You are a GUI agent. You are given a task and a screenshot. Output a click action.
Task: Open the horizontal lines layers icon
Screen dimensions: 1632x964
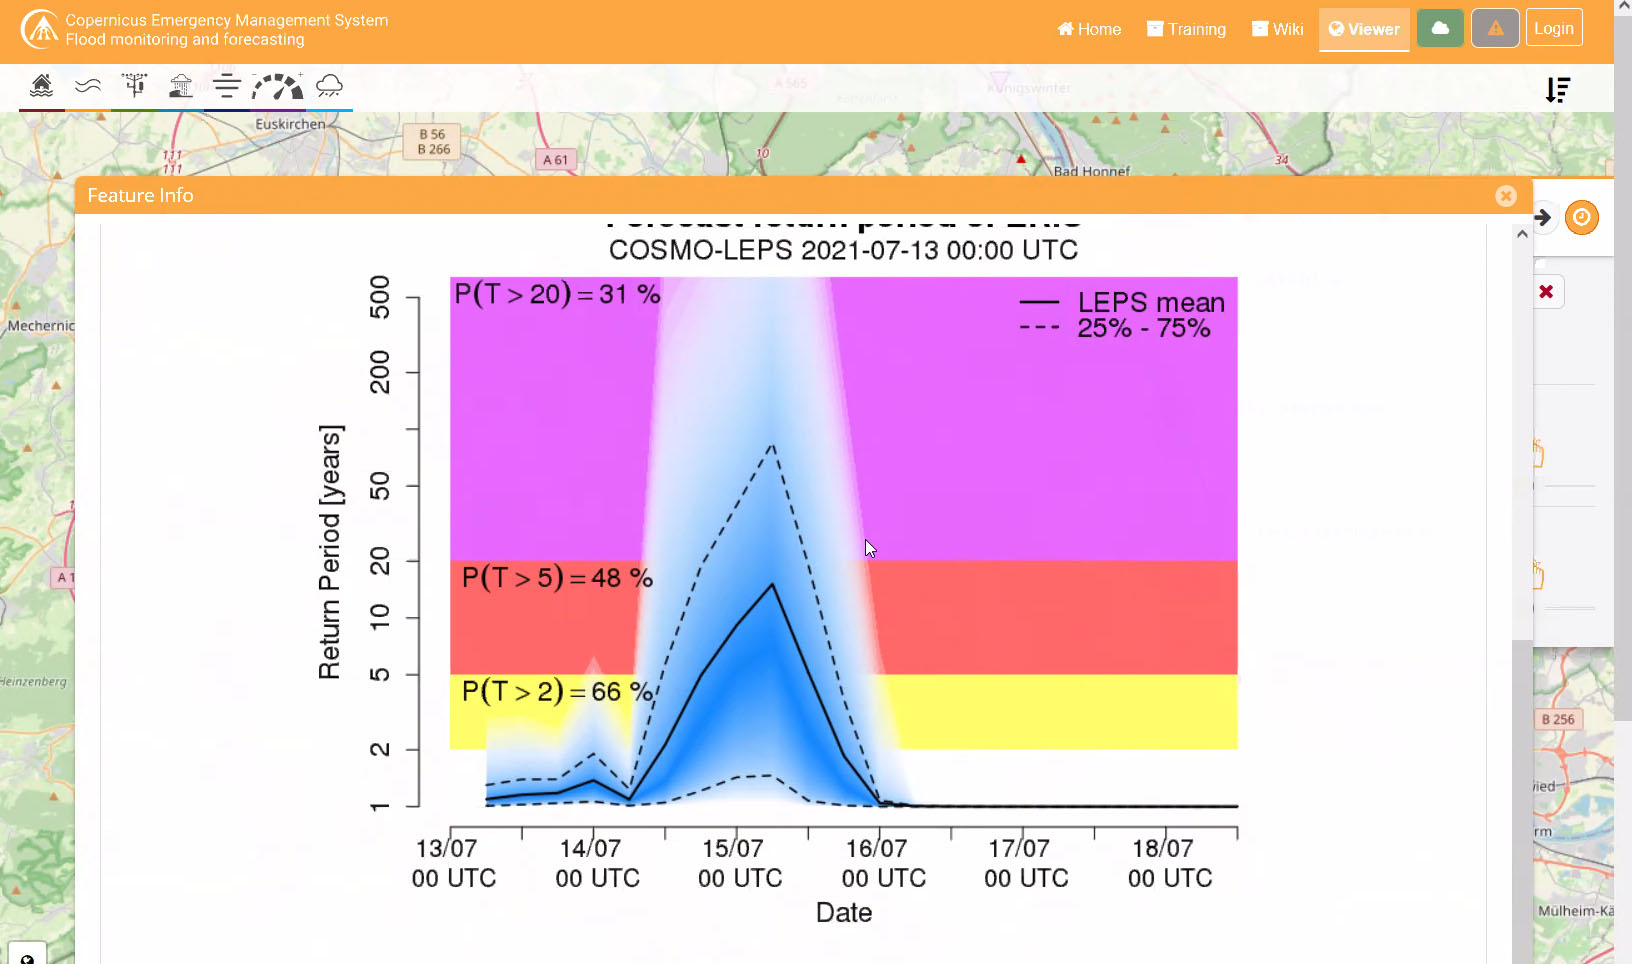(227, 86)
